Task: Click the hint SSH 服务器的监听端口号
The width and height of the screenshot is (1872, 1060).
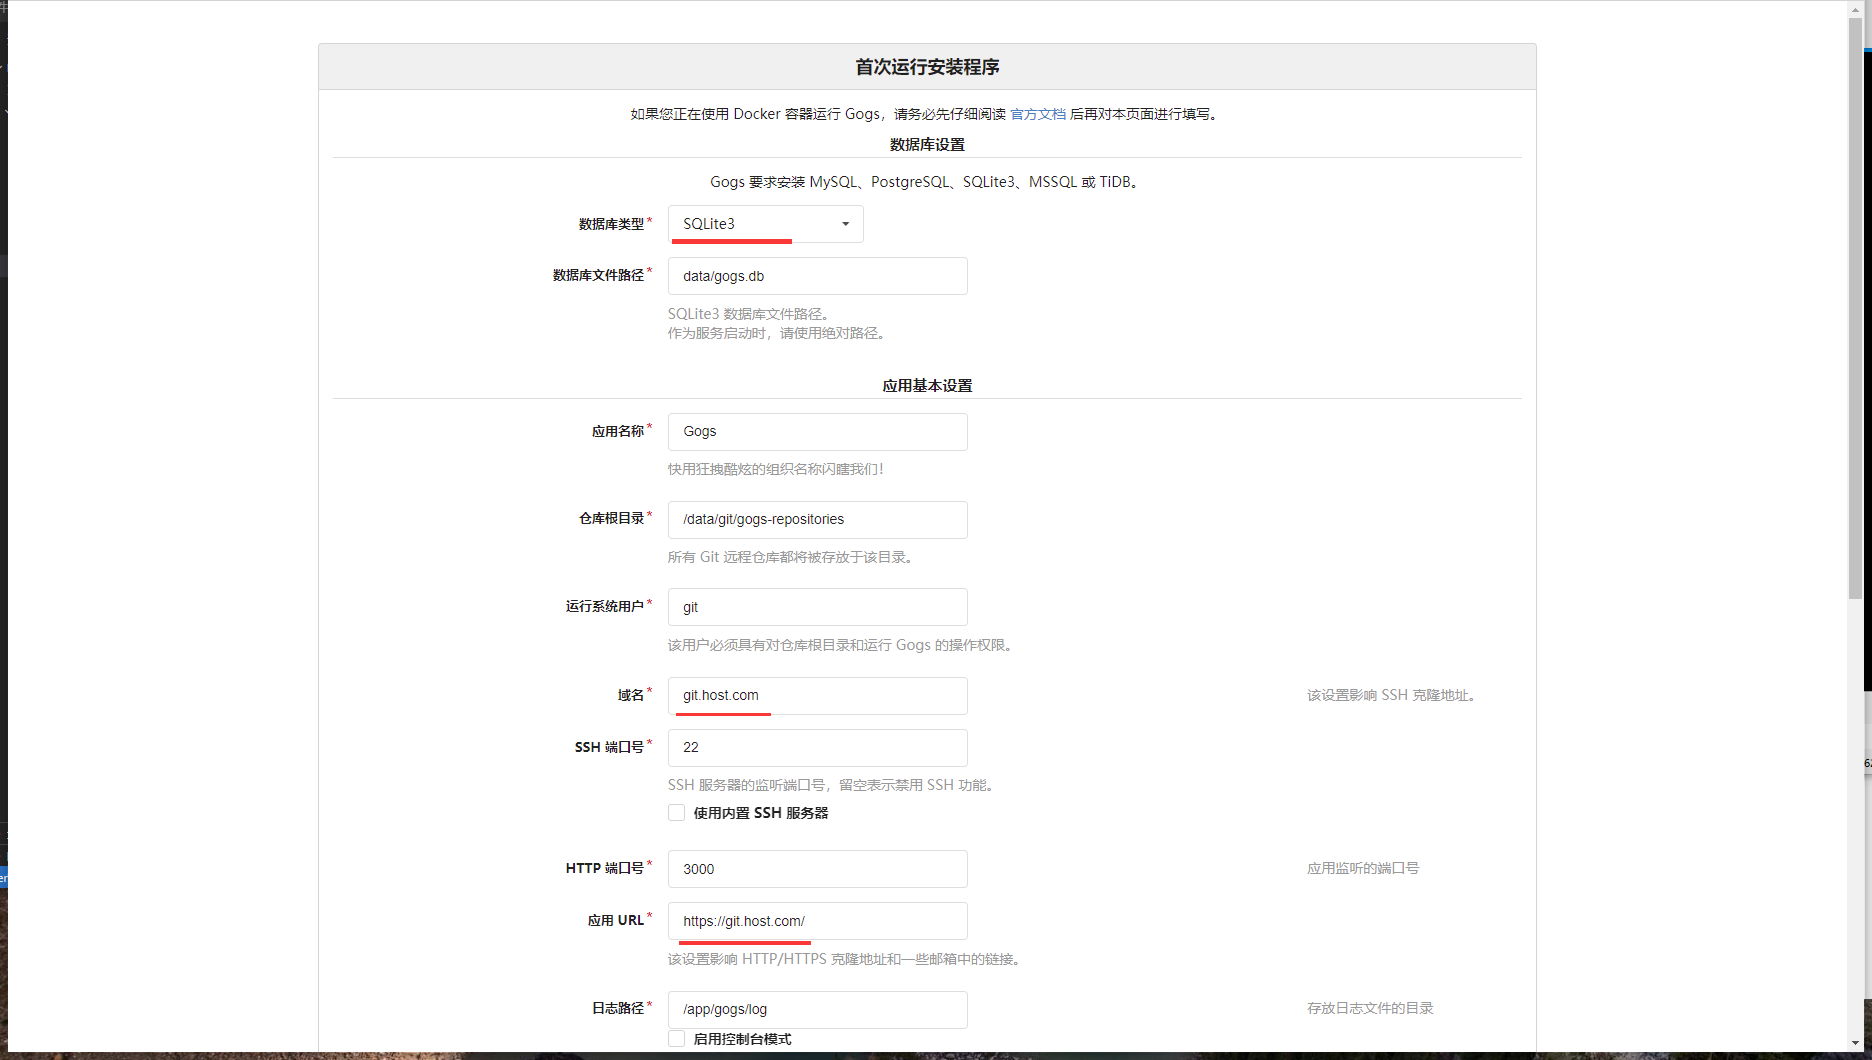Action: coord(832,785)
